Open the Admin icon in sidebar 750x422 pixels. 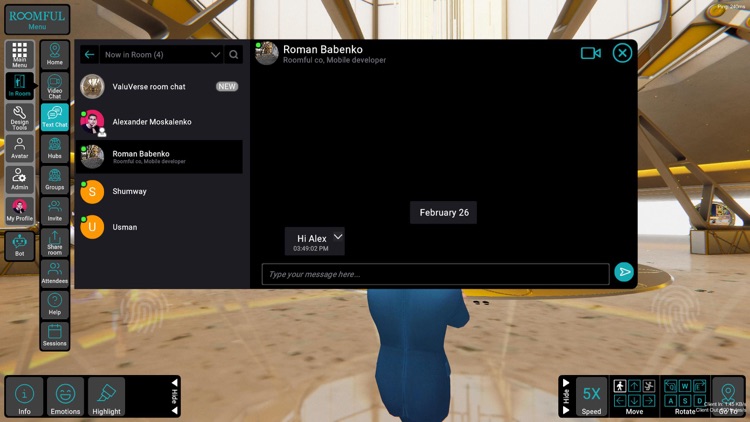tap(20, 179)
